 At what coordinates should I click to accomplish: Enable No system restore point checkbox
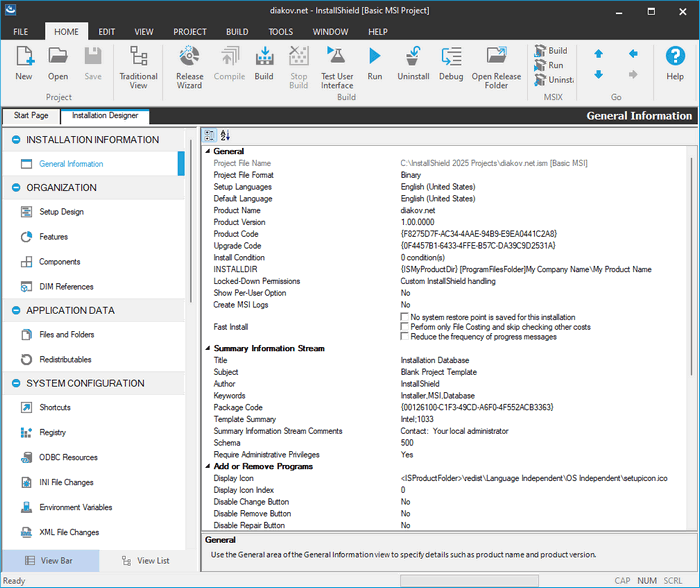[x=404, y=316]
